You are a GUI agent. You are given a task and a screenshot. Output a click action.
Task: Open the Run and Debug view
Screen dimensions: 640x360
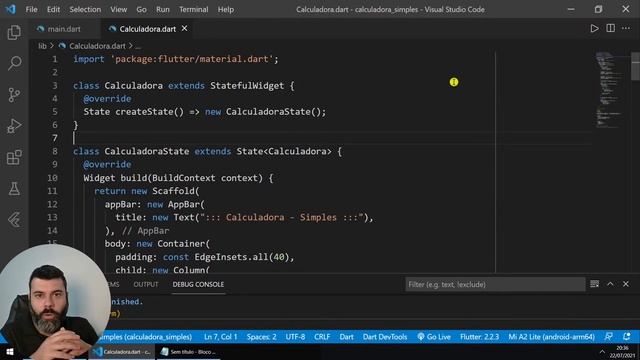(14, 126)
